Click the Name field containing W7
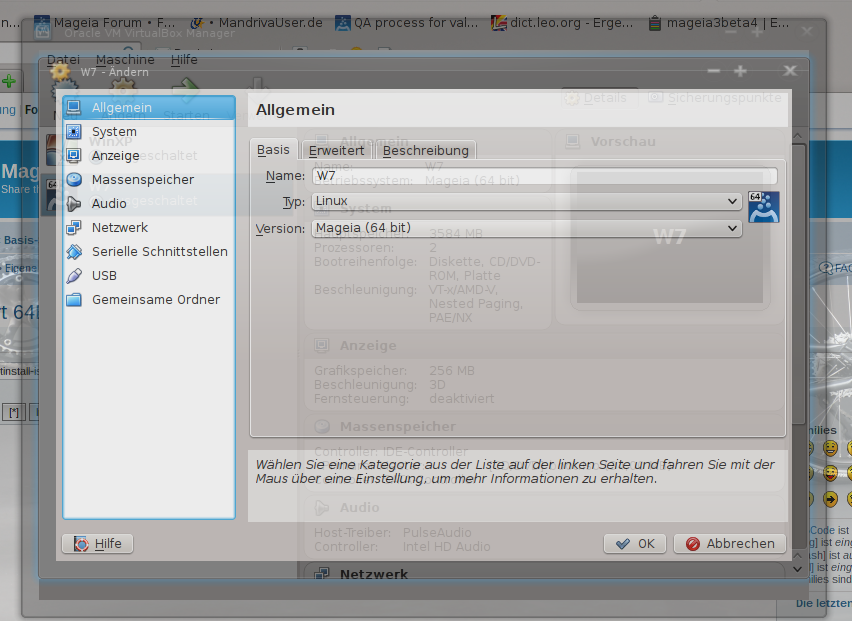852x621 pixels. [544, 175]
